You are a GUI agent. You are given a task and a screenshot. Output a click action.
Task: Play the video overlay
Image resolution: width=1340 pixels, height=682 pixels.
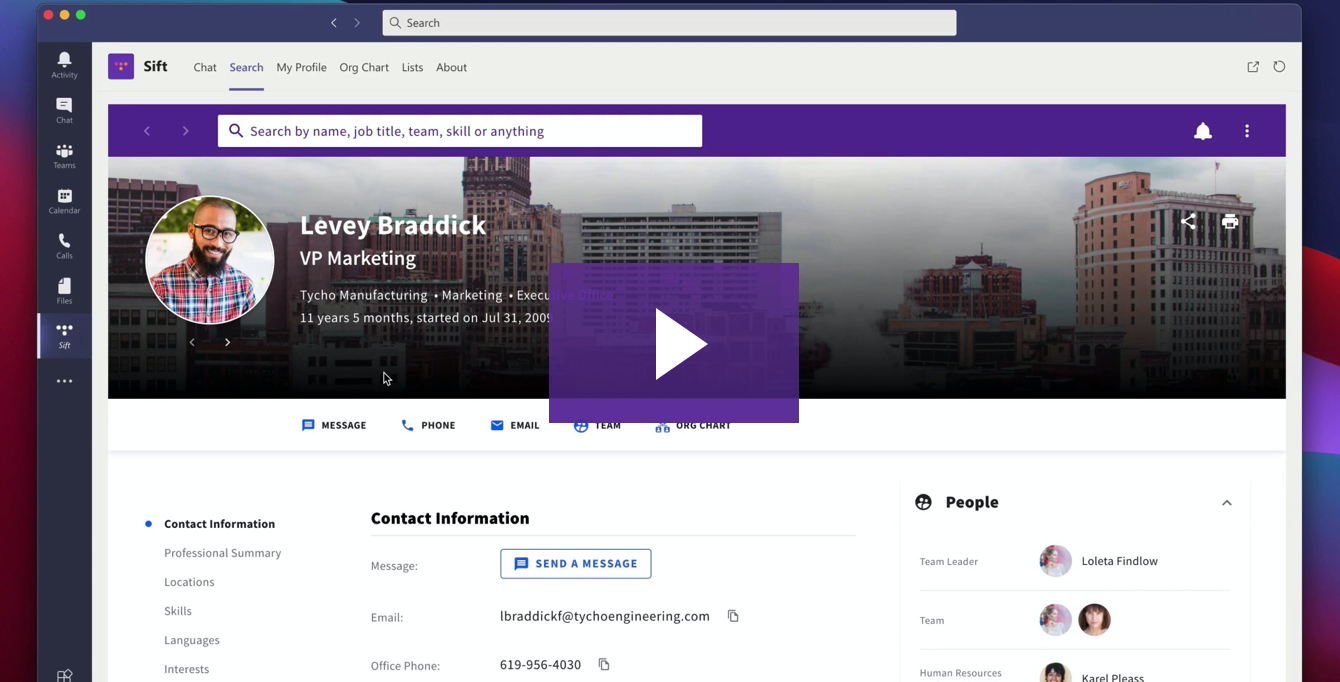(x=674, y=343)
